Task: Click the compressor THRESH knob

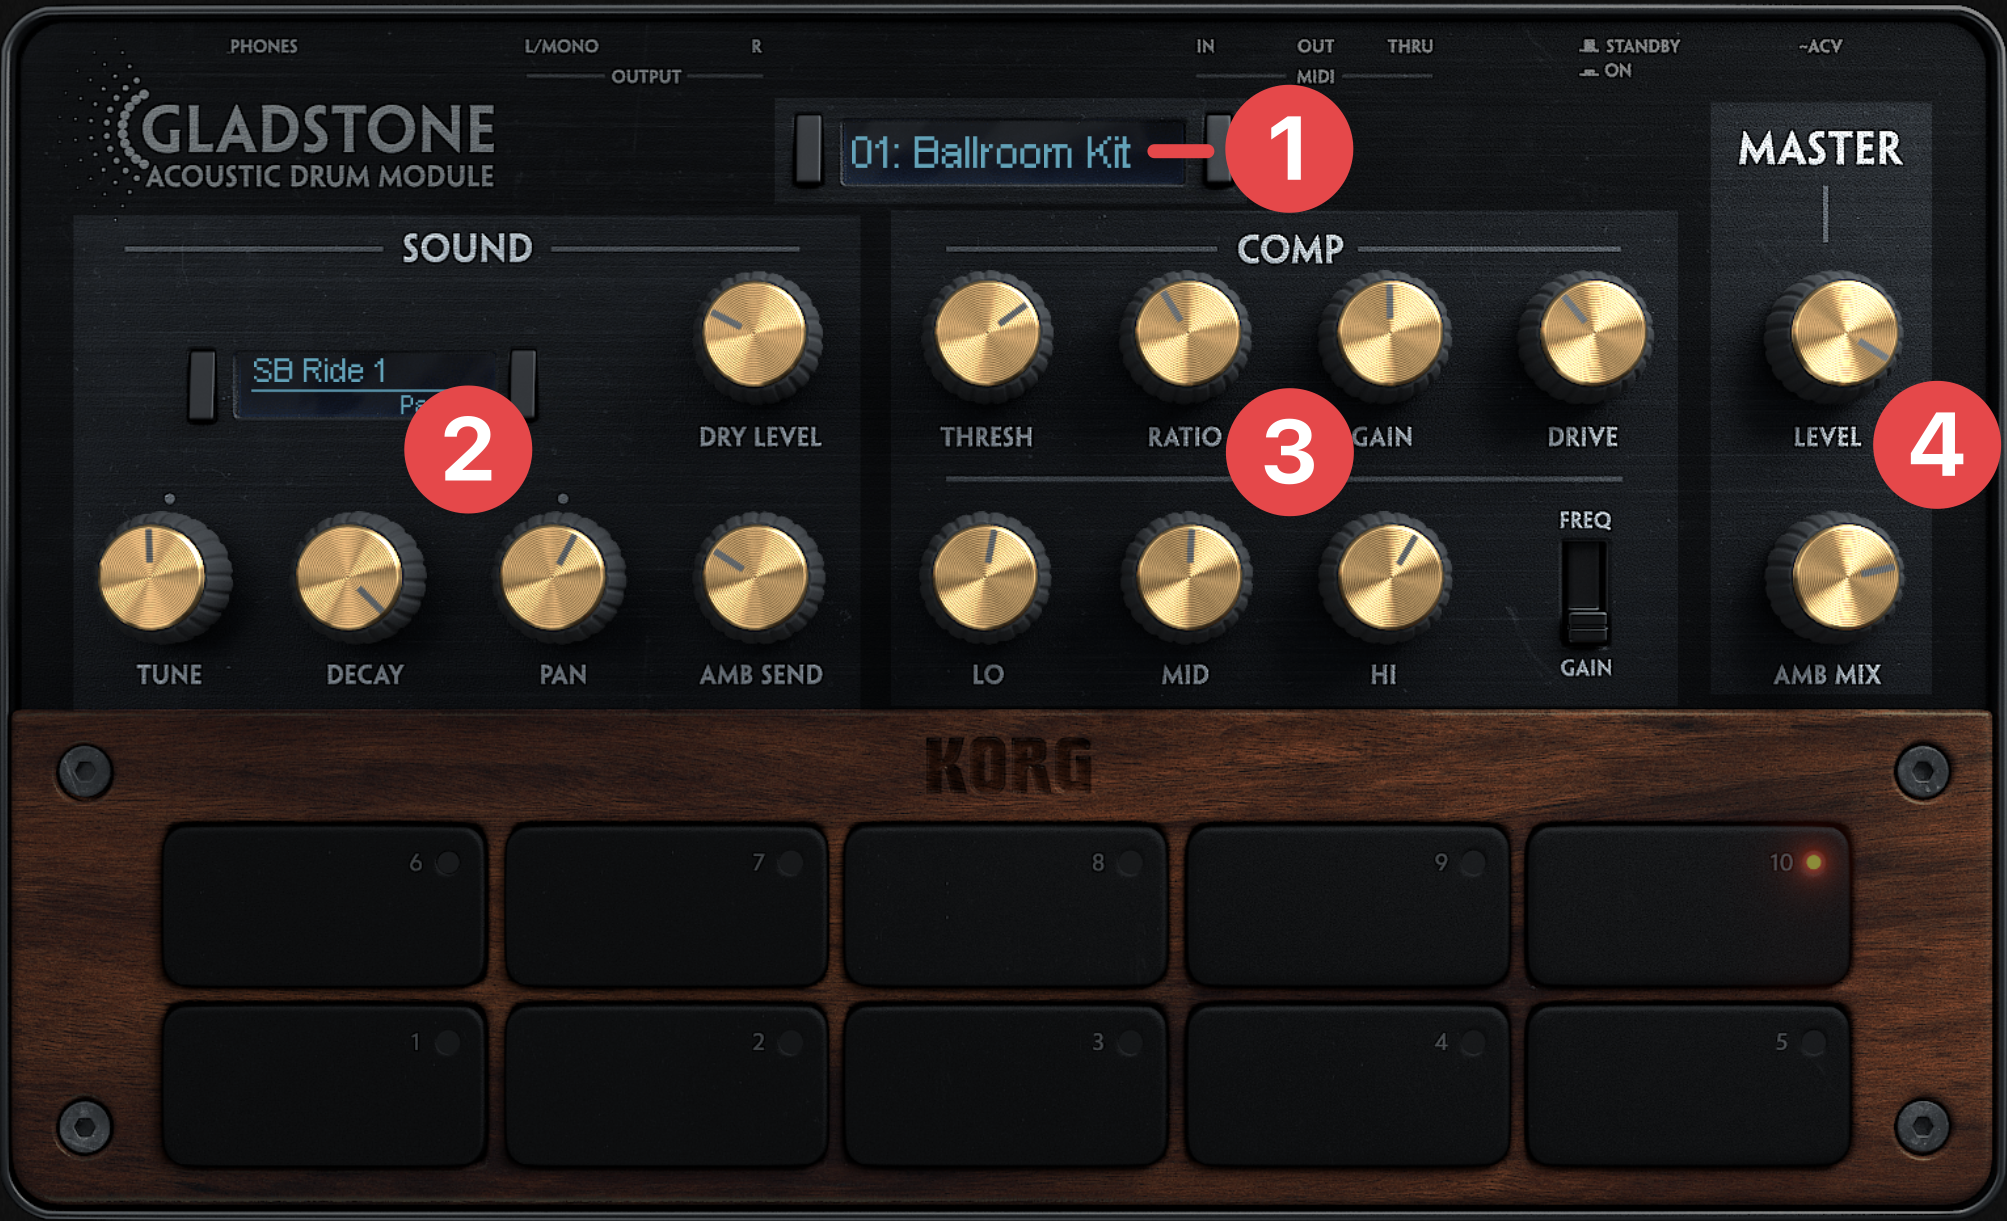Action: 987,334
